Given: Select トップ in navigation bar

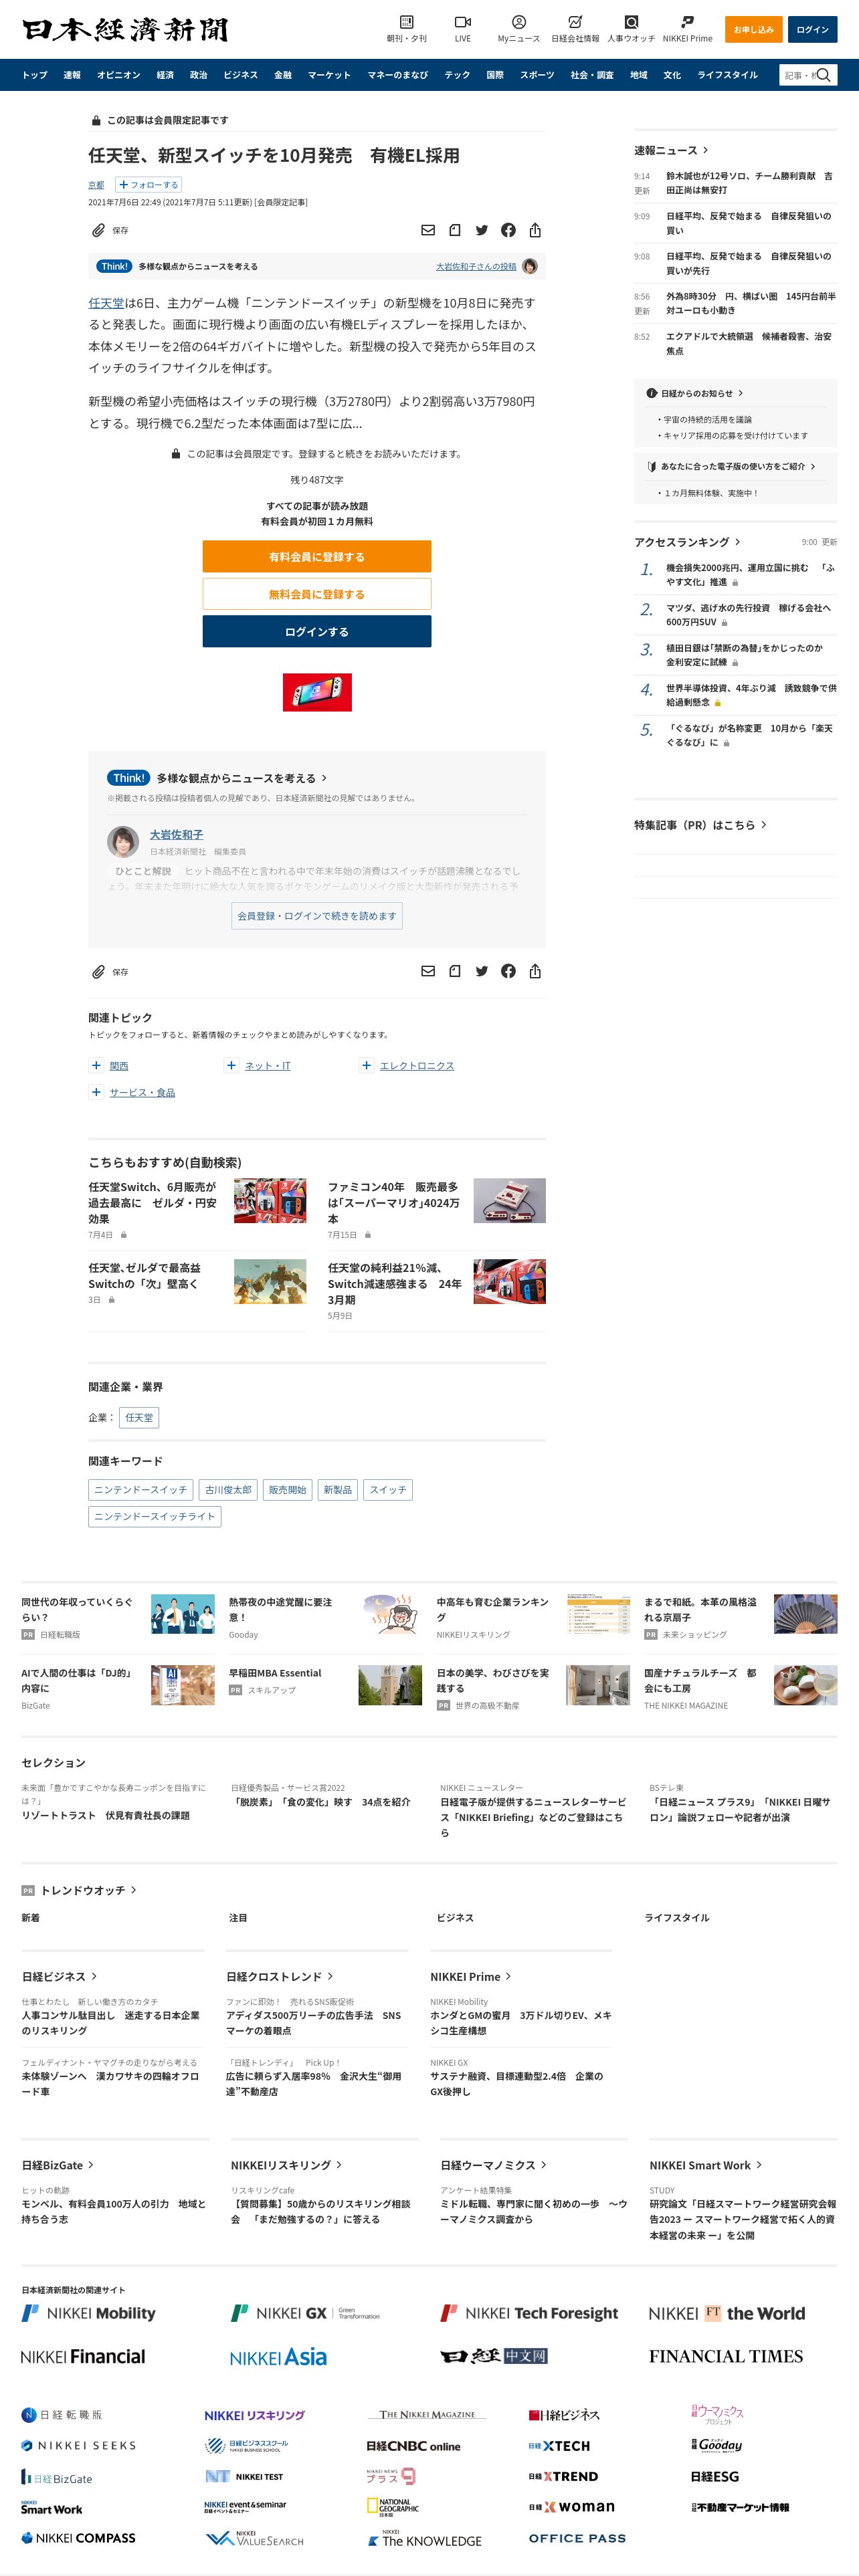Looking at the screenshot, I should point(34,75).
